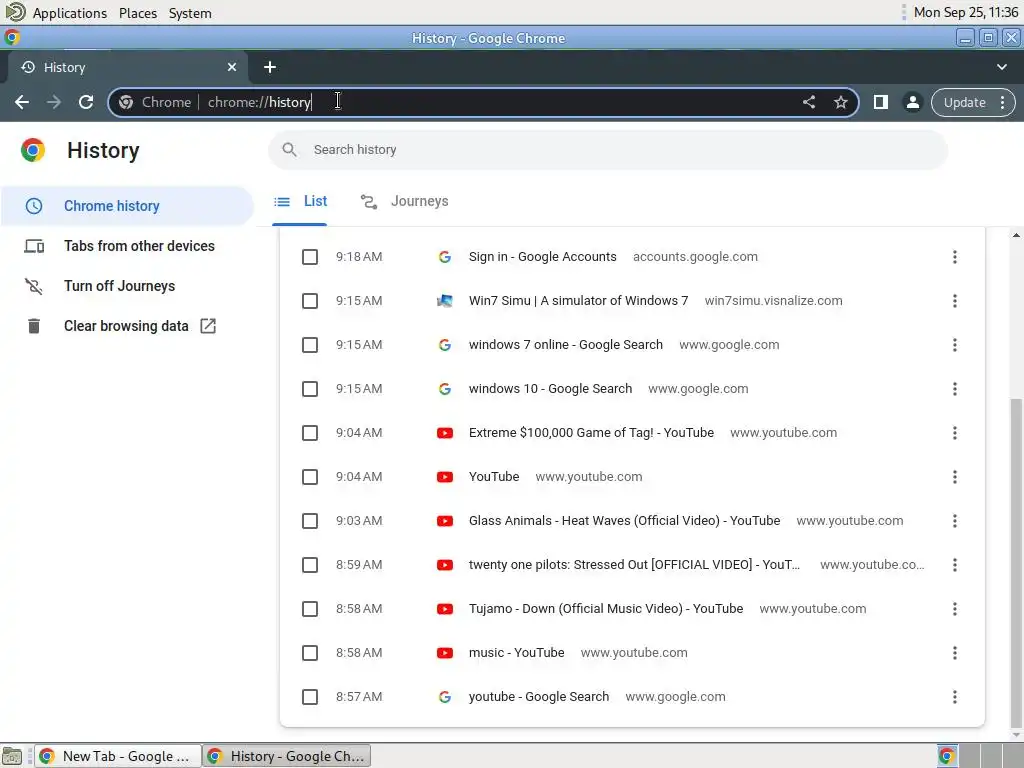Click the address bar URL
Image resolution: width=1024 pixels, height=768 pixels.
click(259, 103)
